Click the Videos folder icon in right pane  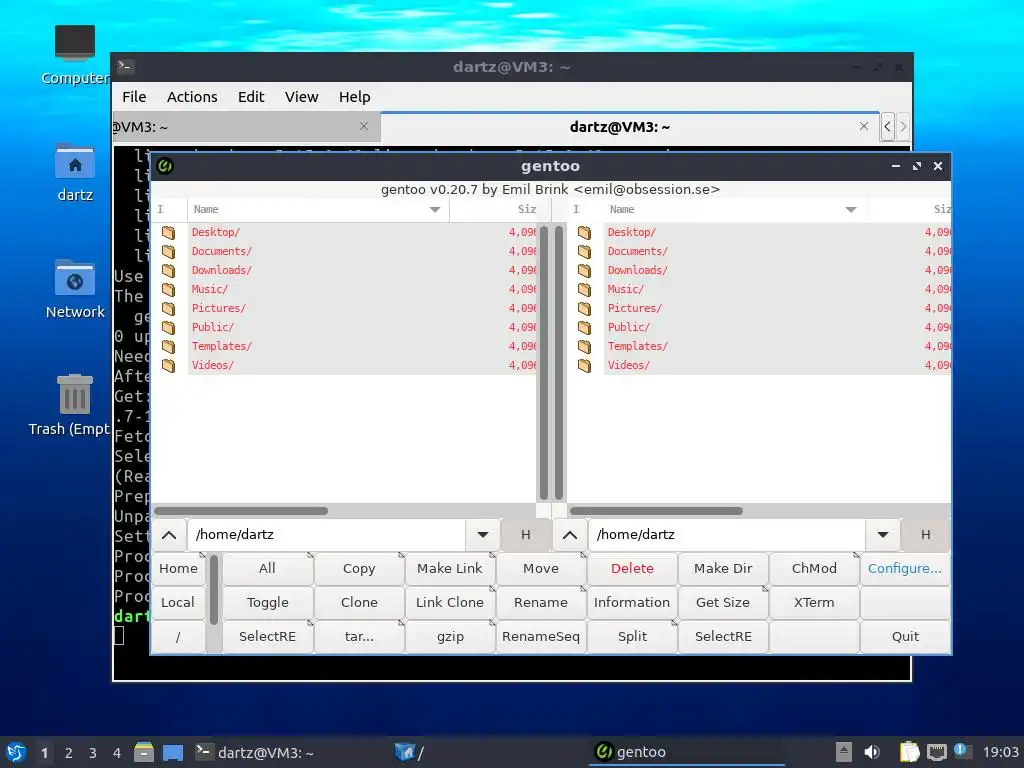click(x=584, y=365)
